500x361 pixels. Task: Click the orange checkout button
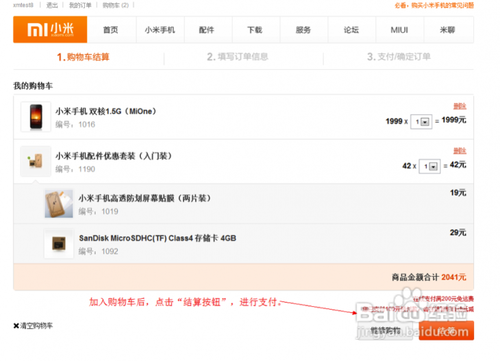pyautogui.click(x=446, y=331)
